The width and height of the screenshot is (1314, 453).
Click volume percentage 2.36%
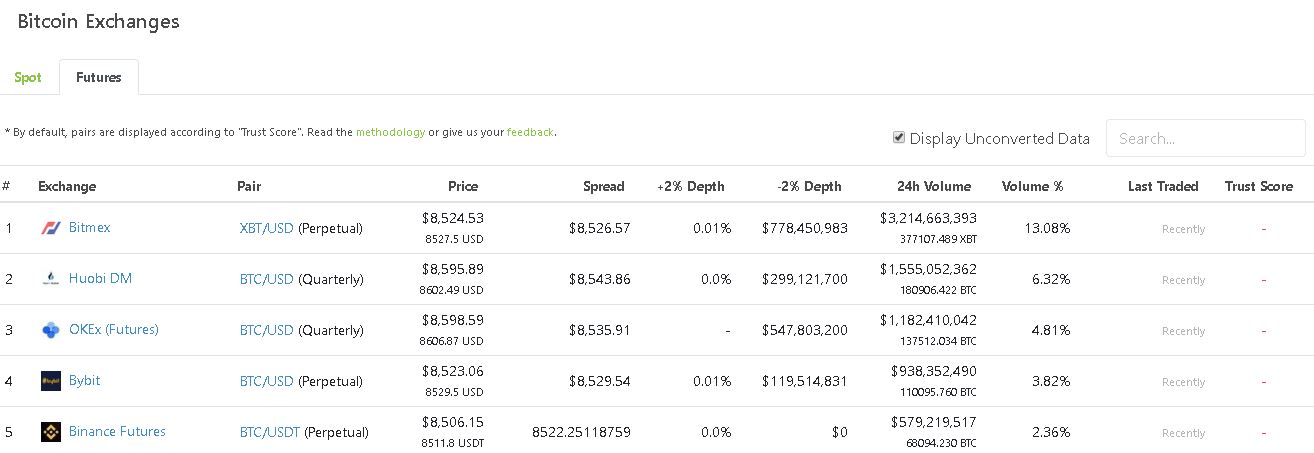[x=1051, y=432]
